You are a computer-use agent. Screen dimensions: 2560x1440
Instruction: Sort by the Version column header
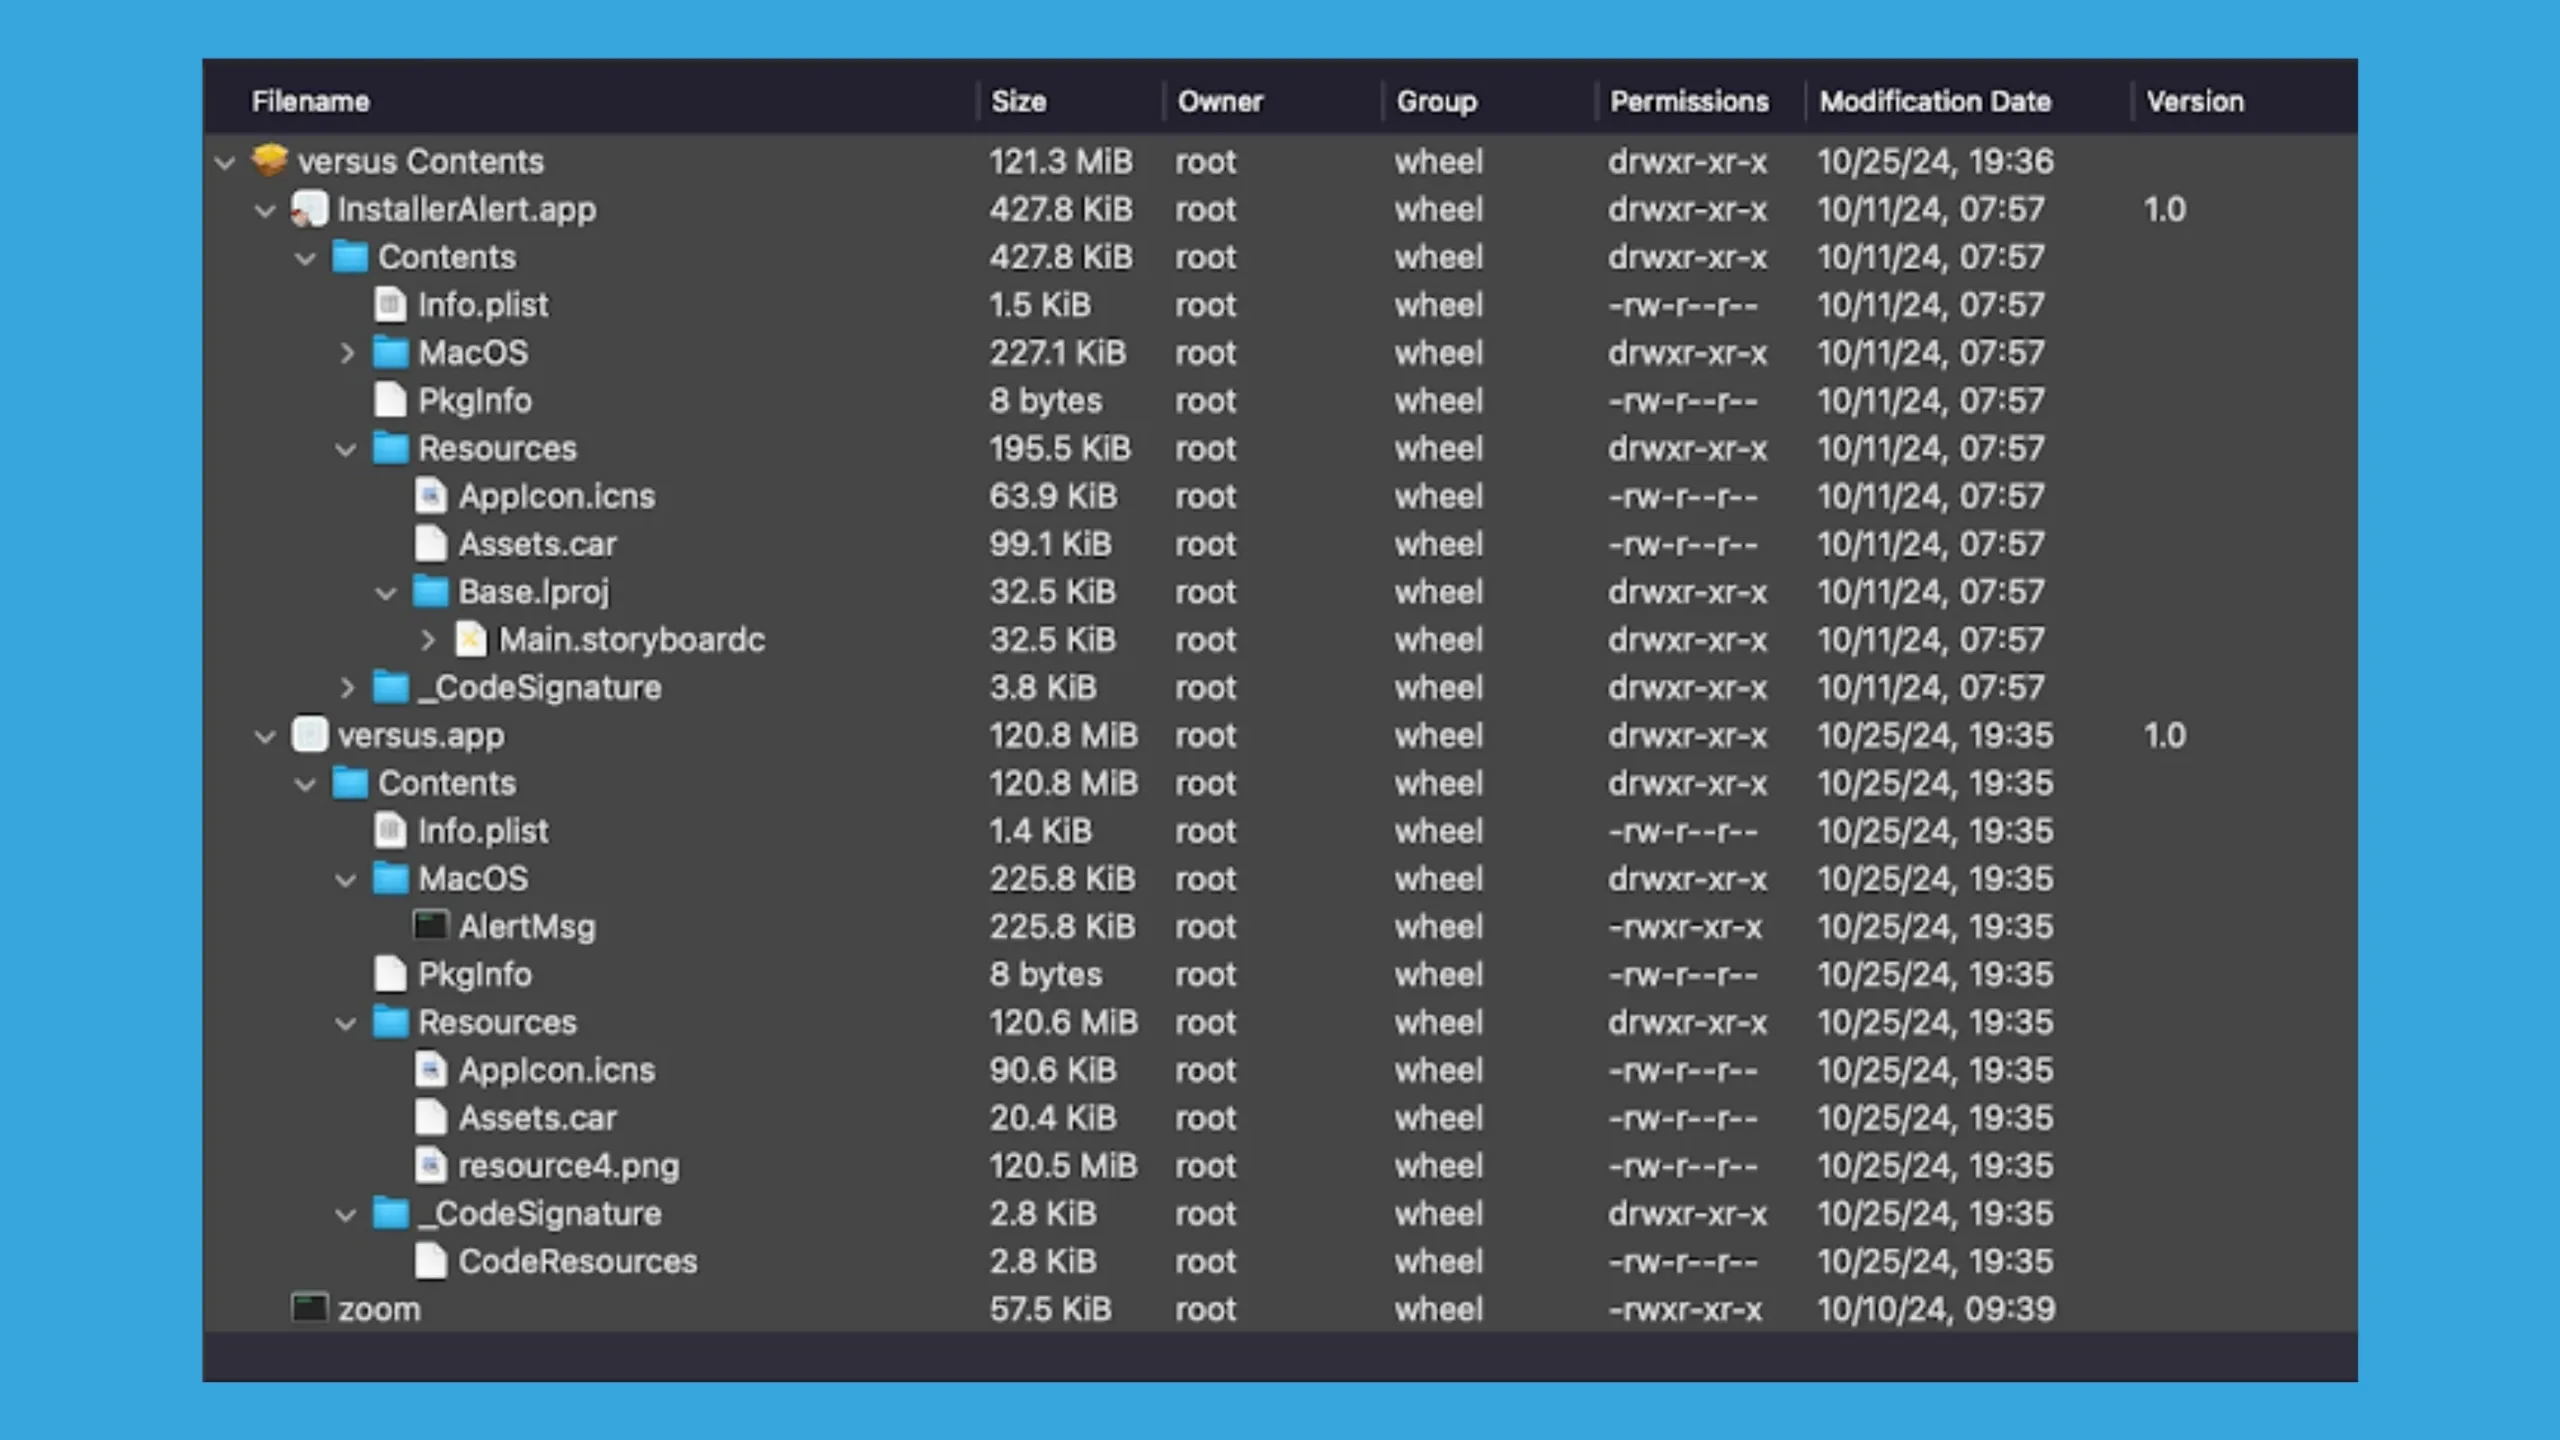(x=2195, y=101)
